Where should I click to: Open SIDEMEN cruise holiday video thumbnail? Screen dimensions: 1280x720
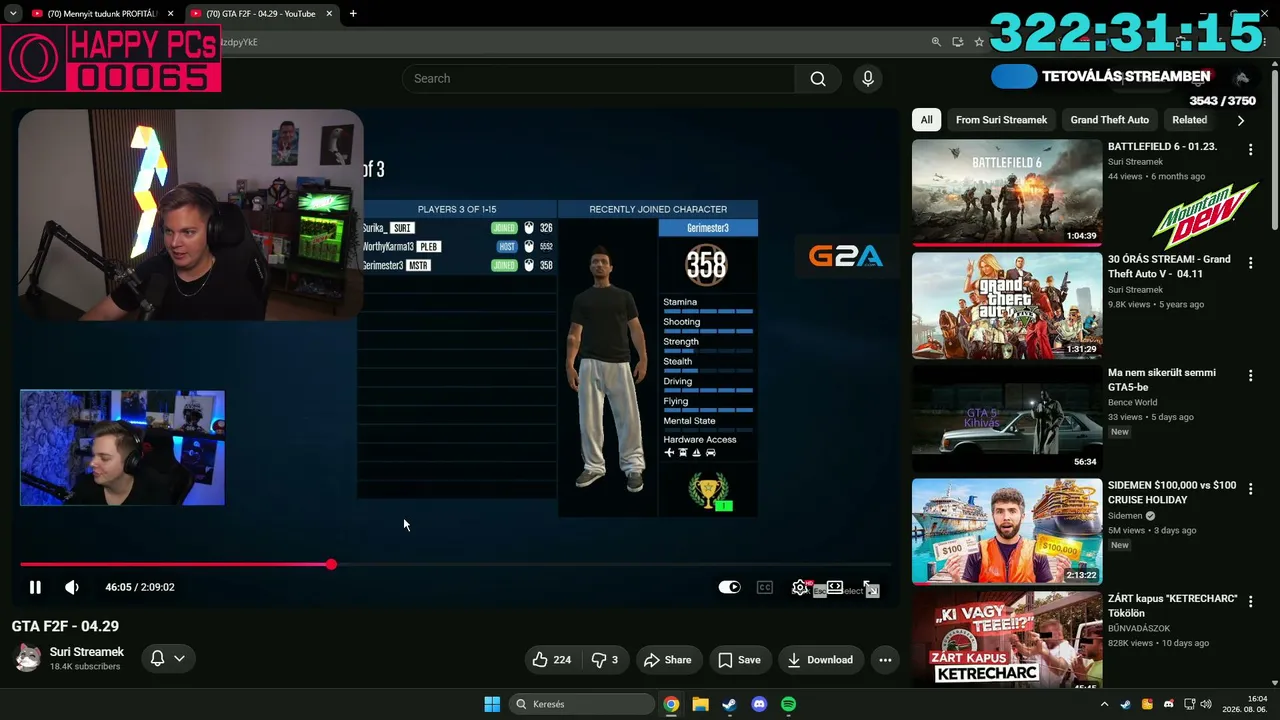1007,531
